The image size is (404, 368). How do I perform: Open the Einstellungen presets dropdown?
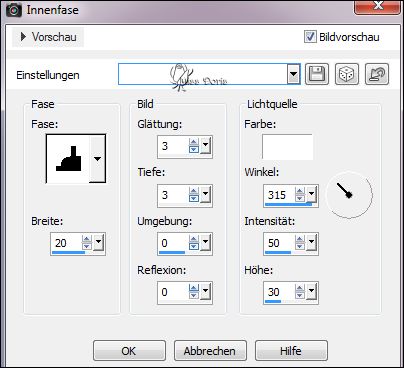[x=293, y=74]
